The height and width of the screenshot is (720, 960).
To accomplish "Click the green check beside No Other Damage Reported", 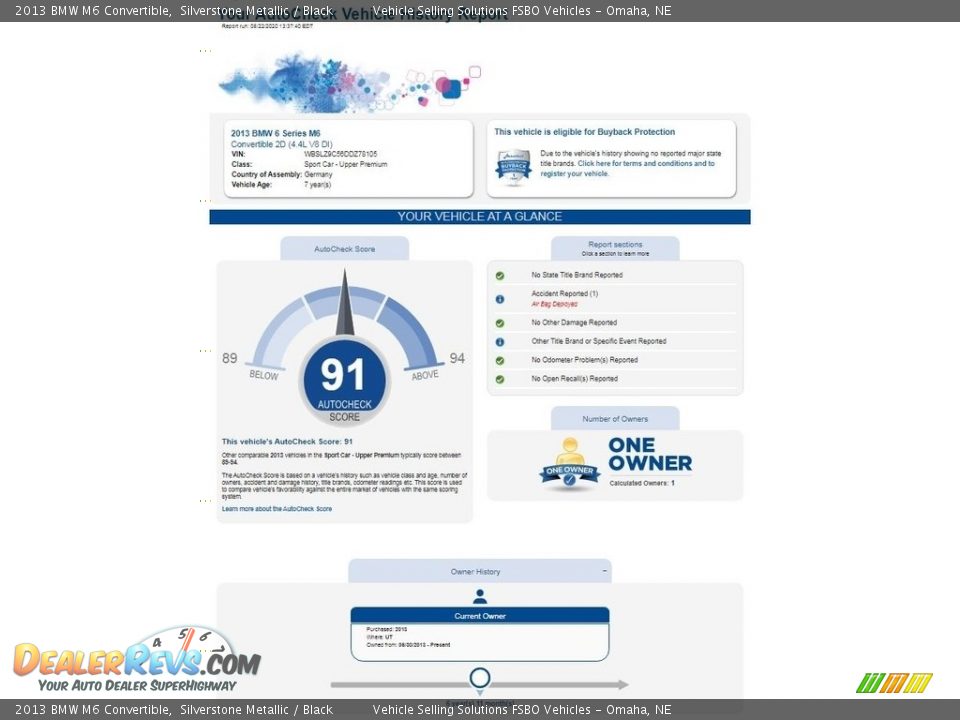I will [x=500, y=323].
